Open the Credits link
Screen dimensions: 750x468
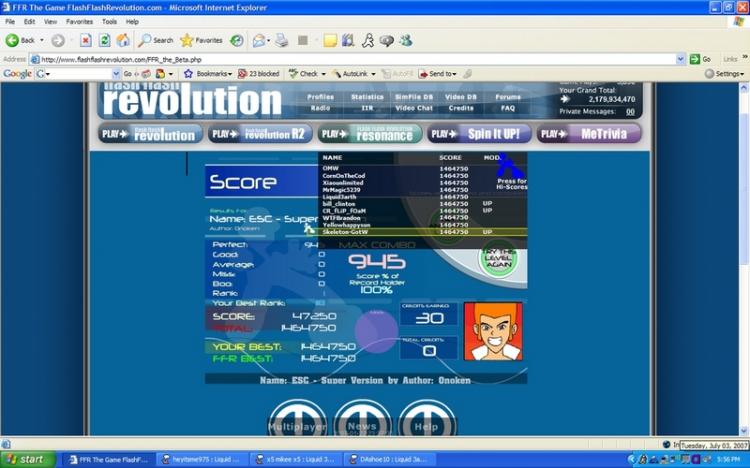(461, 108)
